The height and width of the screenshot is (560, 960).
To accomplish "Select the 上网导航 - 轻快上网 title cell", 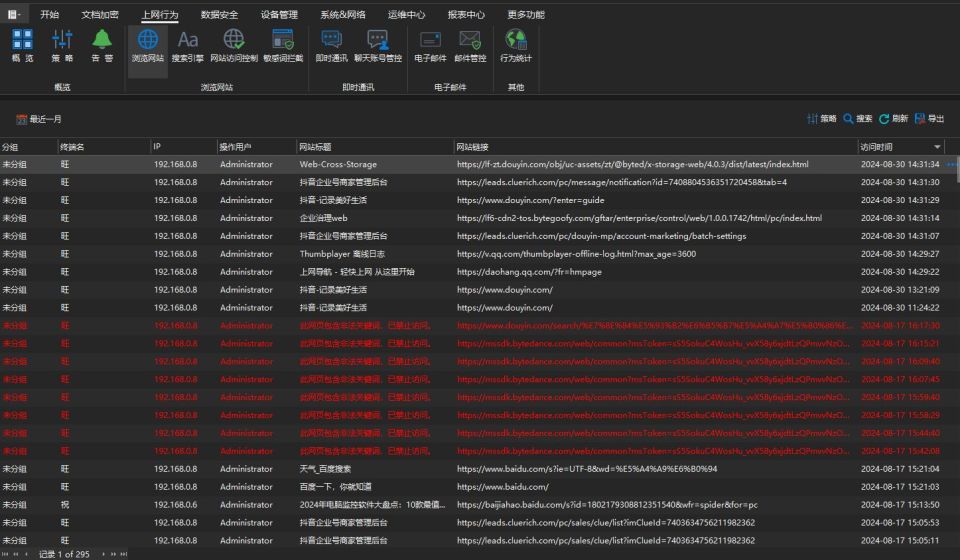I will [357, 272].
